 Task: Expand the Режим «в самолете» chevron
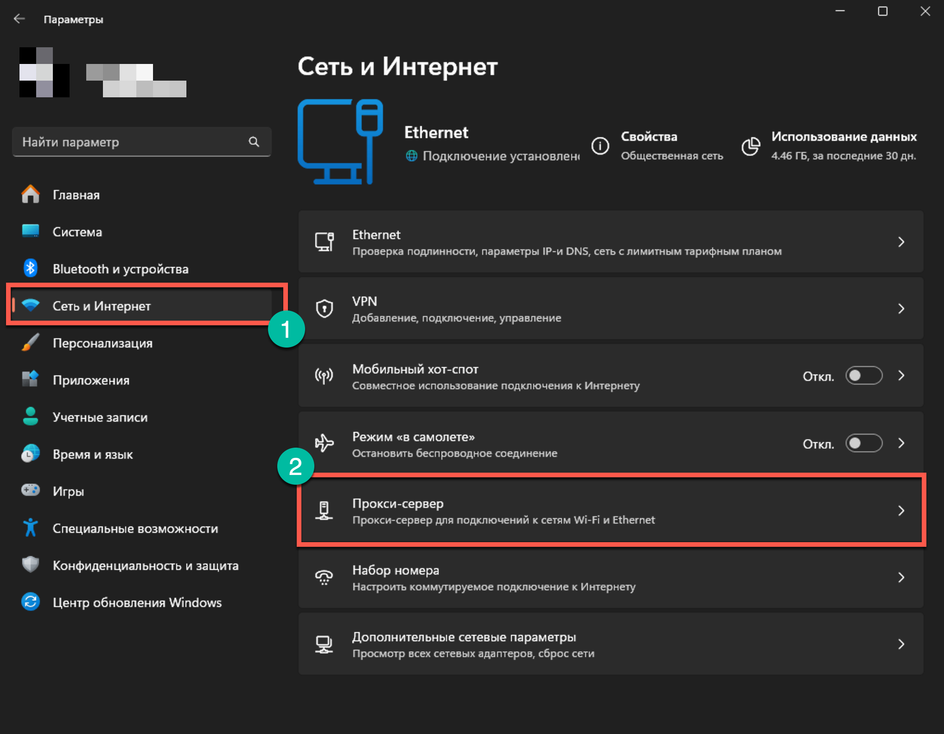(901, 443)
